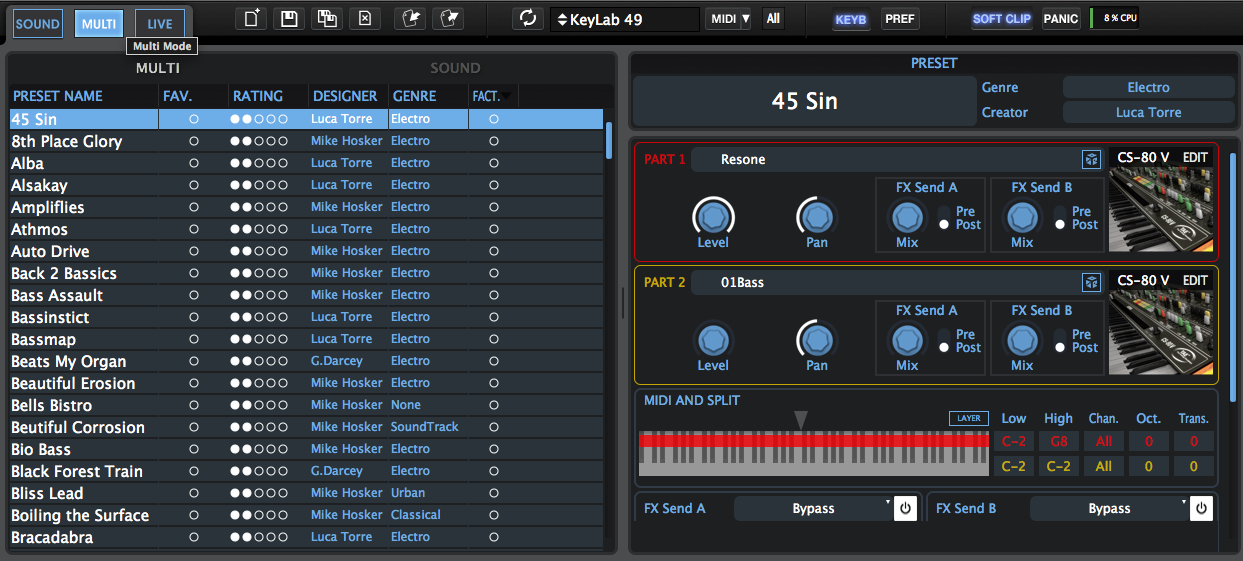Image resolution: width=1243 pixels, height=561 pixels.
Task: Open the CS-80 V synth thumbnail in Part 1
Action: click(x=1162, y=210)
